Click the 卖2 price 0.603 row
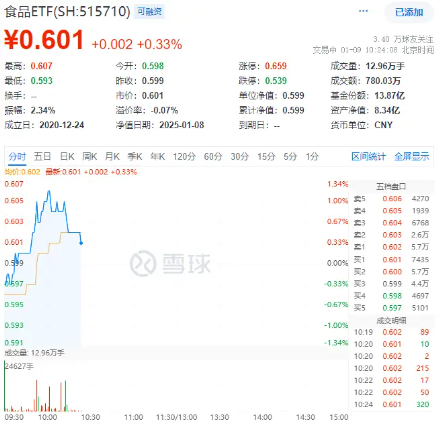This screenshot has width=440, height=426. (391, 235)
